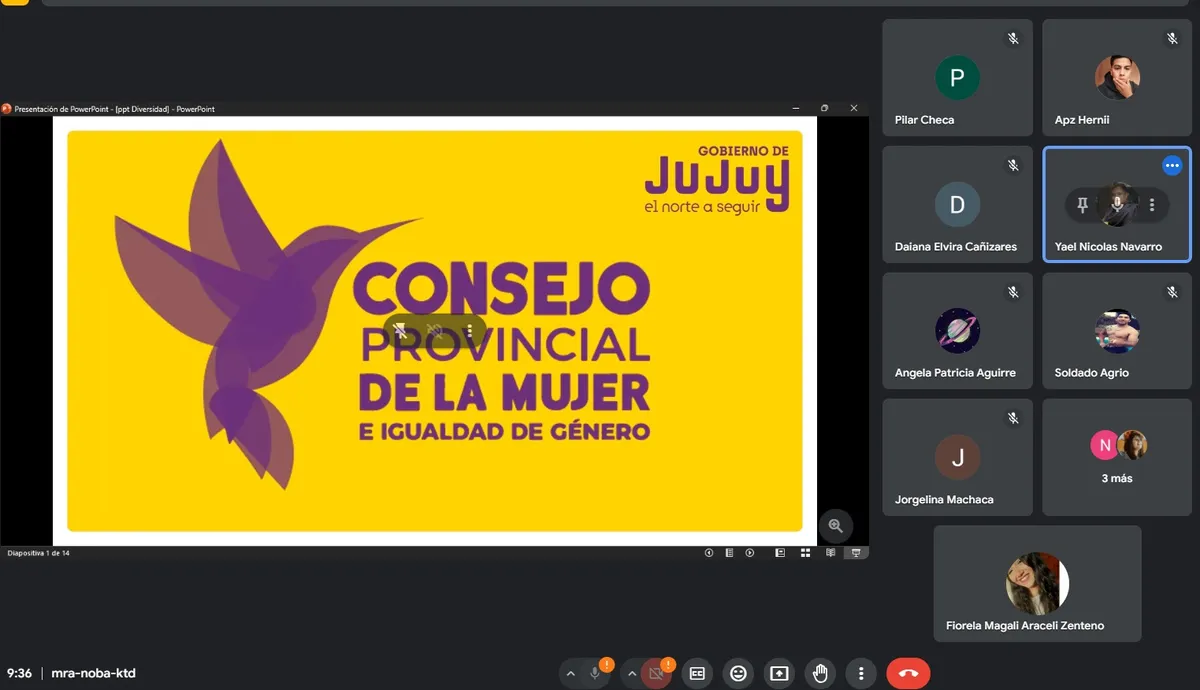
Task: Click the microphone warning badge in call bar
Action: pyautogui.click(x=607, y=665)
